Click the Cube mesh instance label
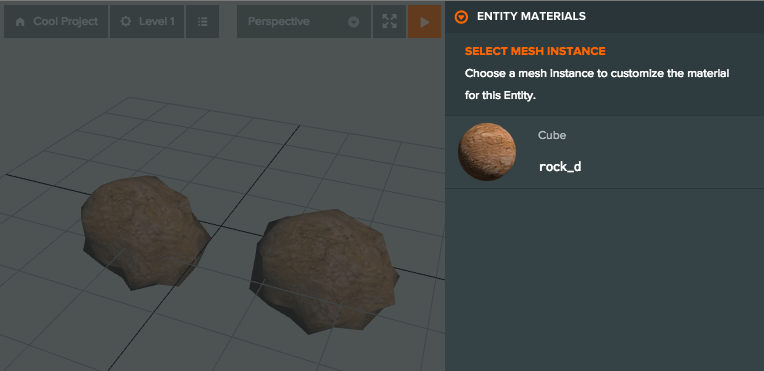The height and width of the screenshot is (371, 764). 552,135
